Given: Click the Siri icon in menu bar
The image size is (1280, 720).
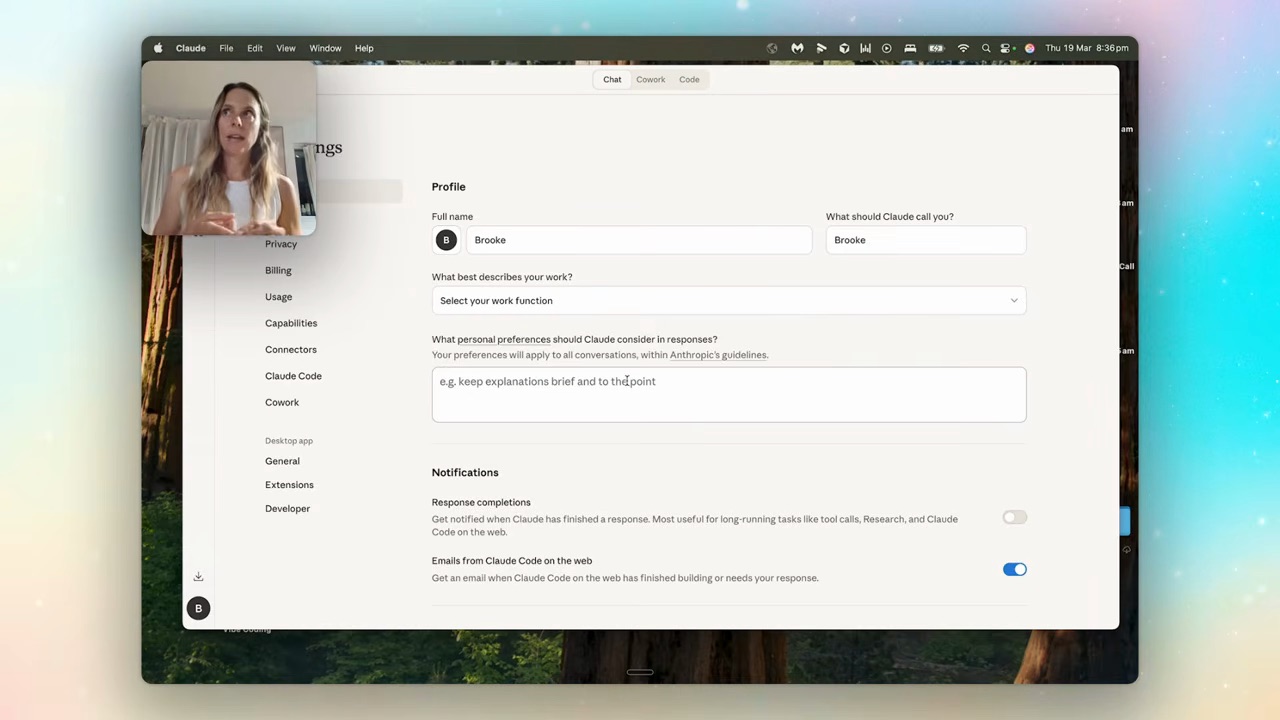Looking at the screenshot, I should 1029,48.
